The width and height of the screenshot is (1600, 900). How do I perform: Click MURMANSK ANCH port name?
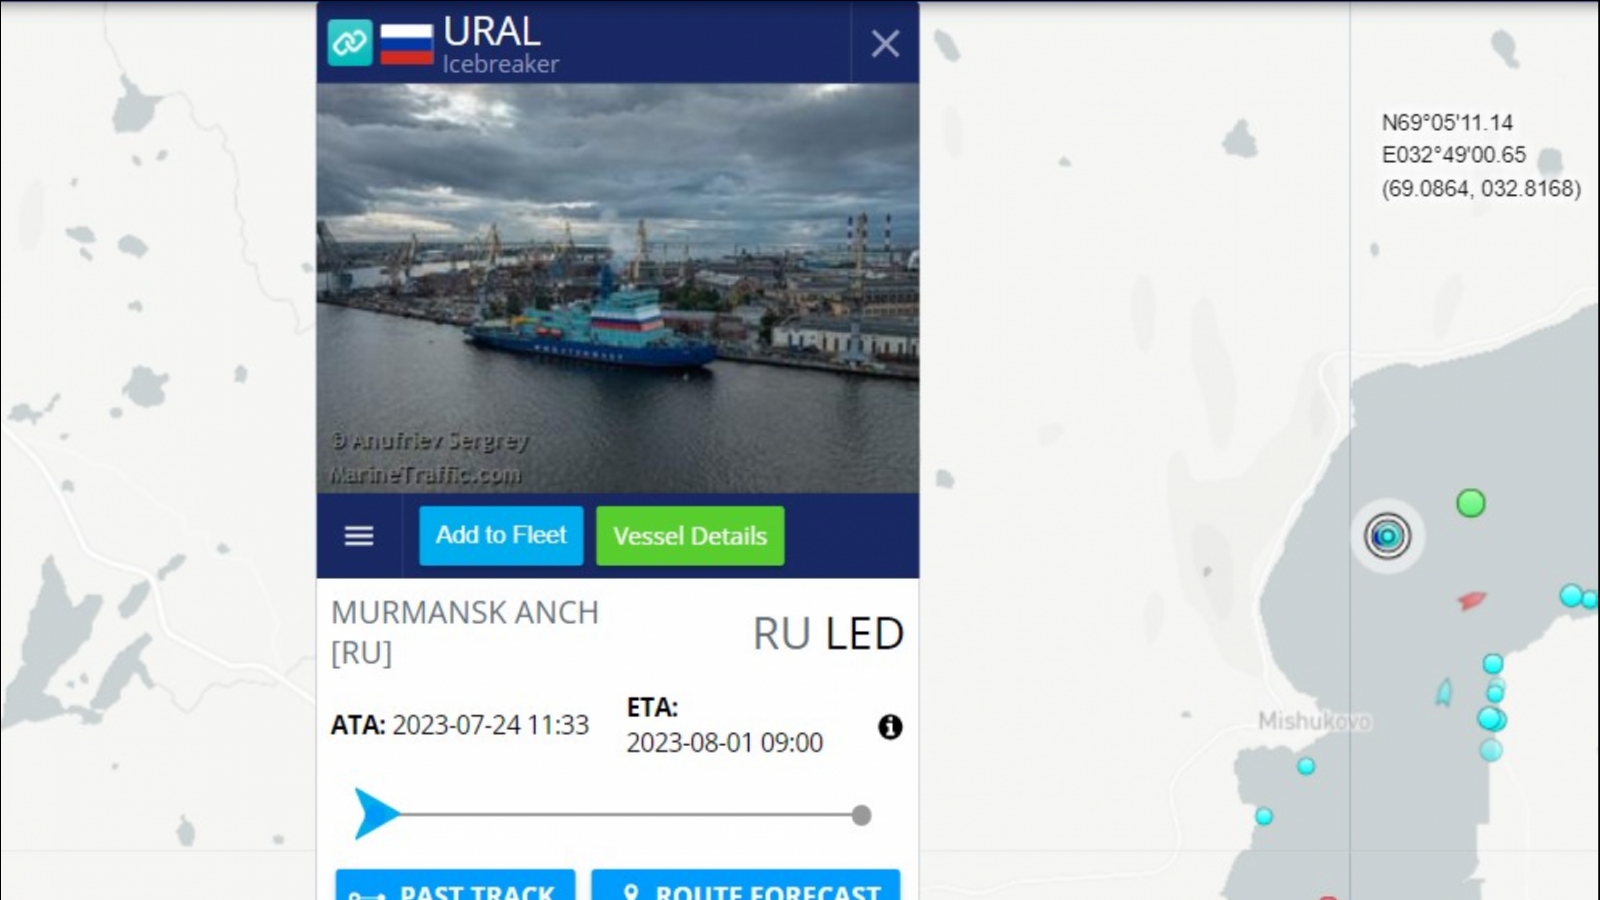[x=465, y=612]
